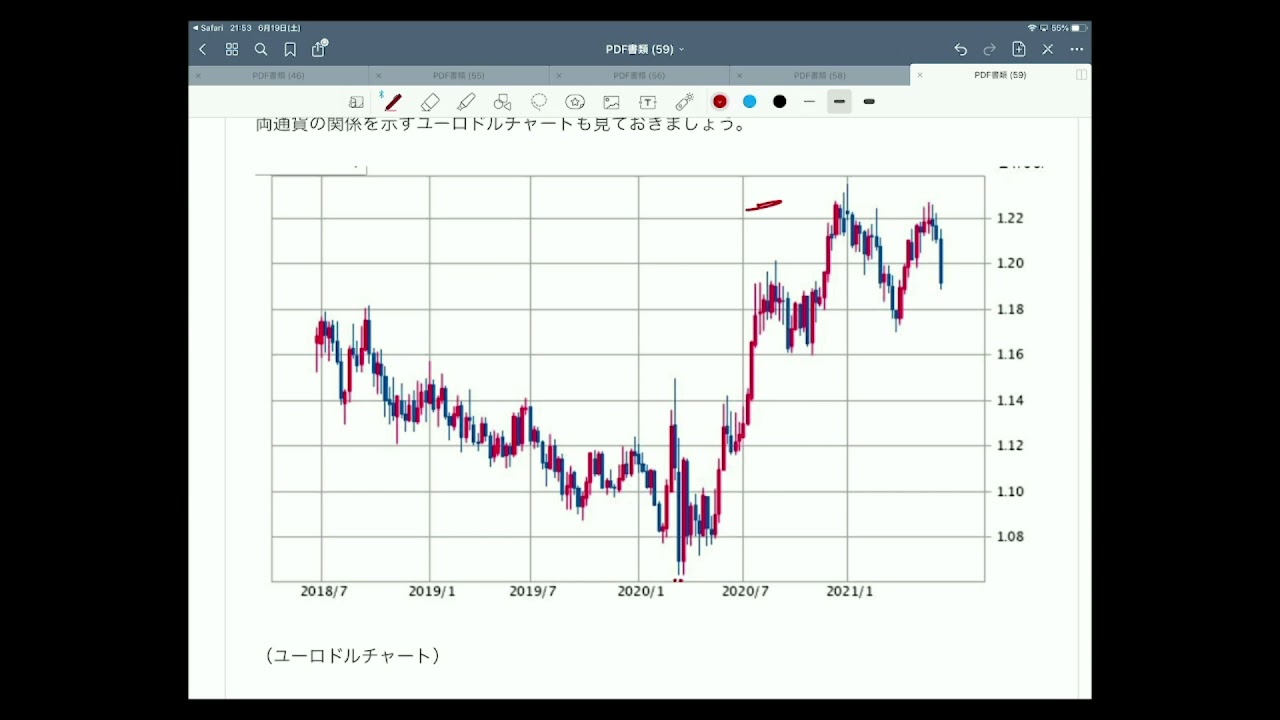This screenshot has width=1280, height=720.
Task: Open the share and export menu
Action: (319, 49)
